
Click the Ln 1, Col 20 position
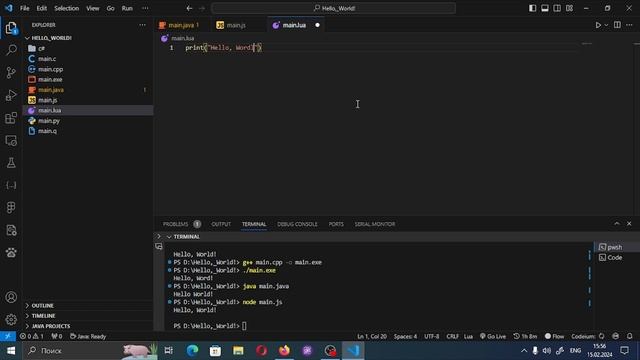372,336
